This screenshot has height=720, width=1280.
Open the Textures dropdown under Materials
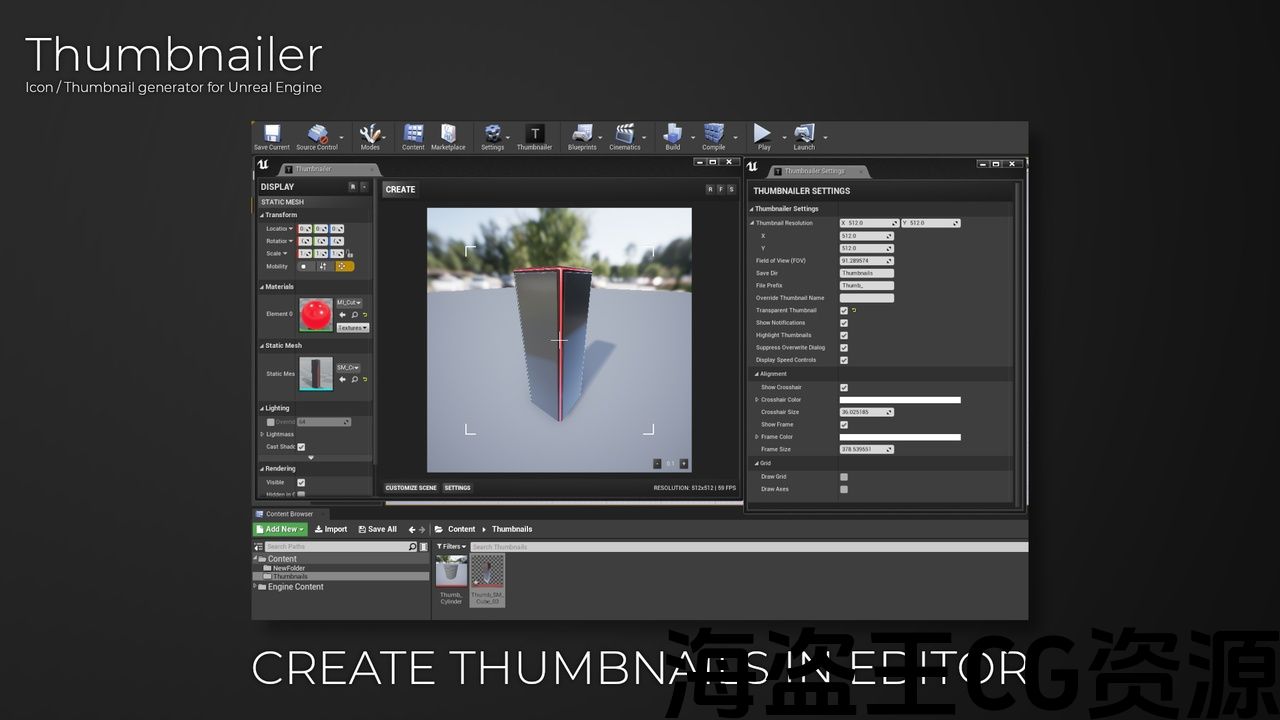coord(352,328)
